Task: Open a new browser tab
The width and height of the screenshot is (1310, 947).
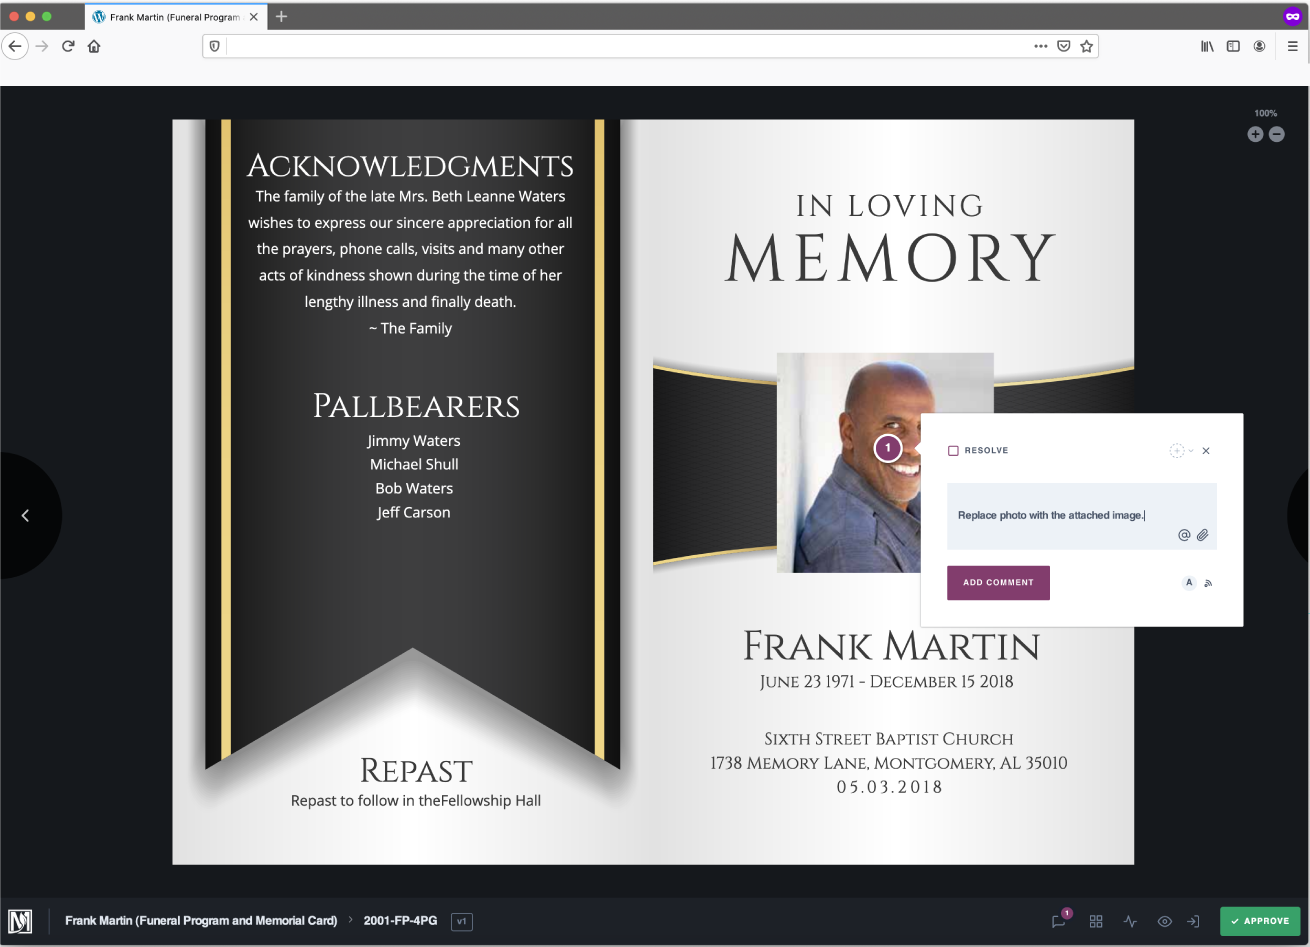Action: pos(281,17)
